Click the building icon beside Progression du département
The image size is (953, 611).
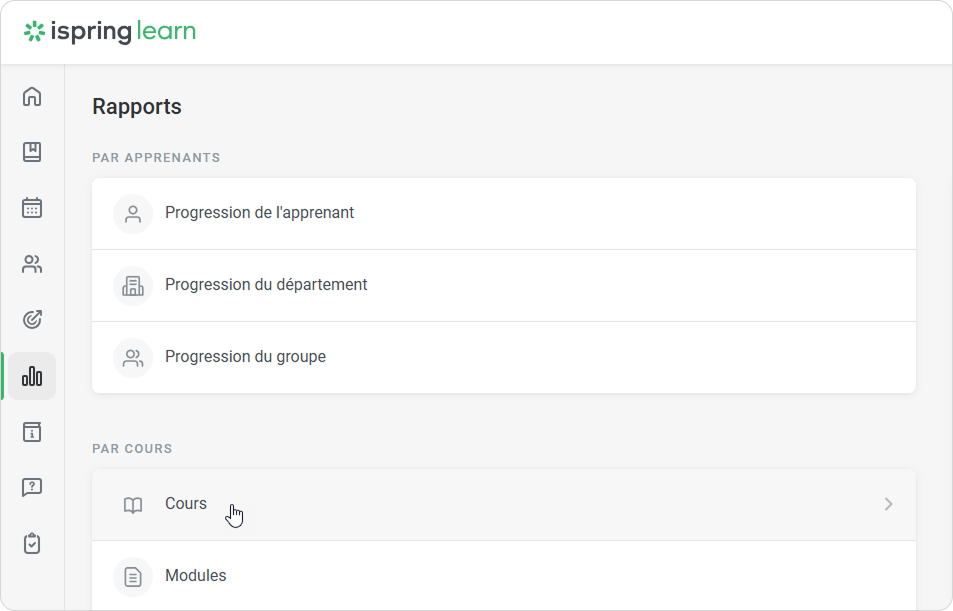click(133, 286)
